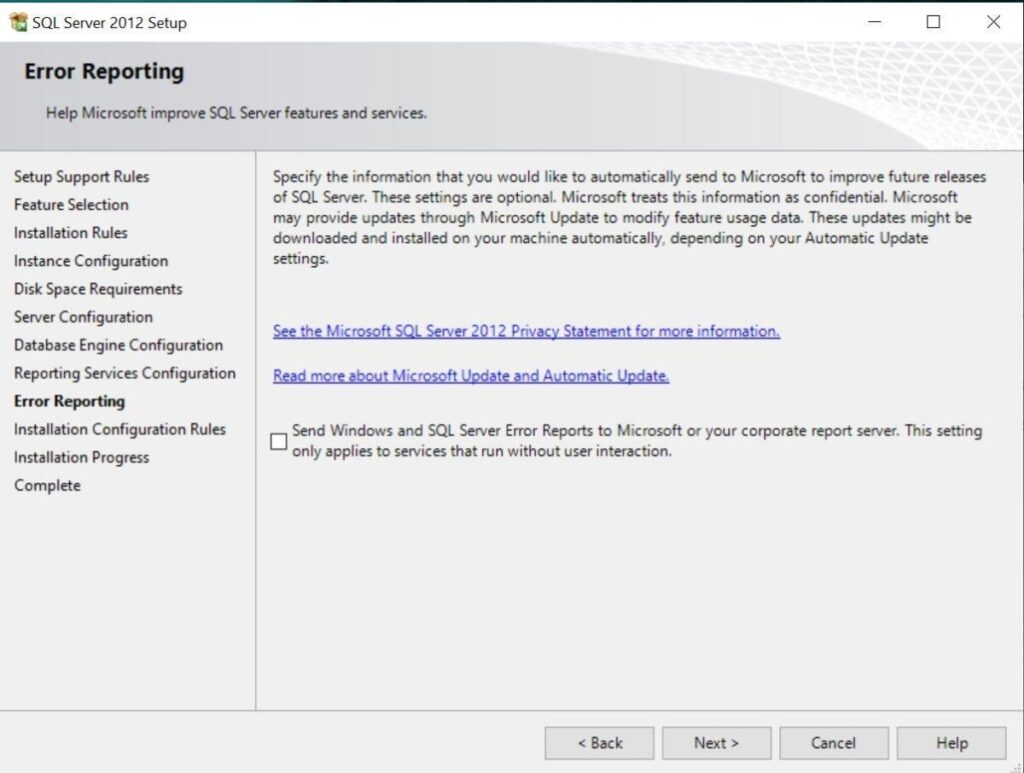Select the Server Configuration step
Screen dimensions: 1024x773
pos(82,316)
